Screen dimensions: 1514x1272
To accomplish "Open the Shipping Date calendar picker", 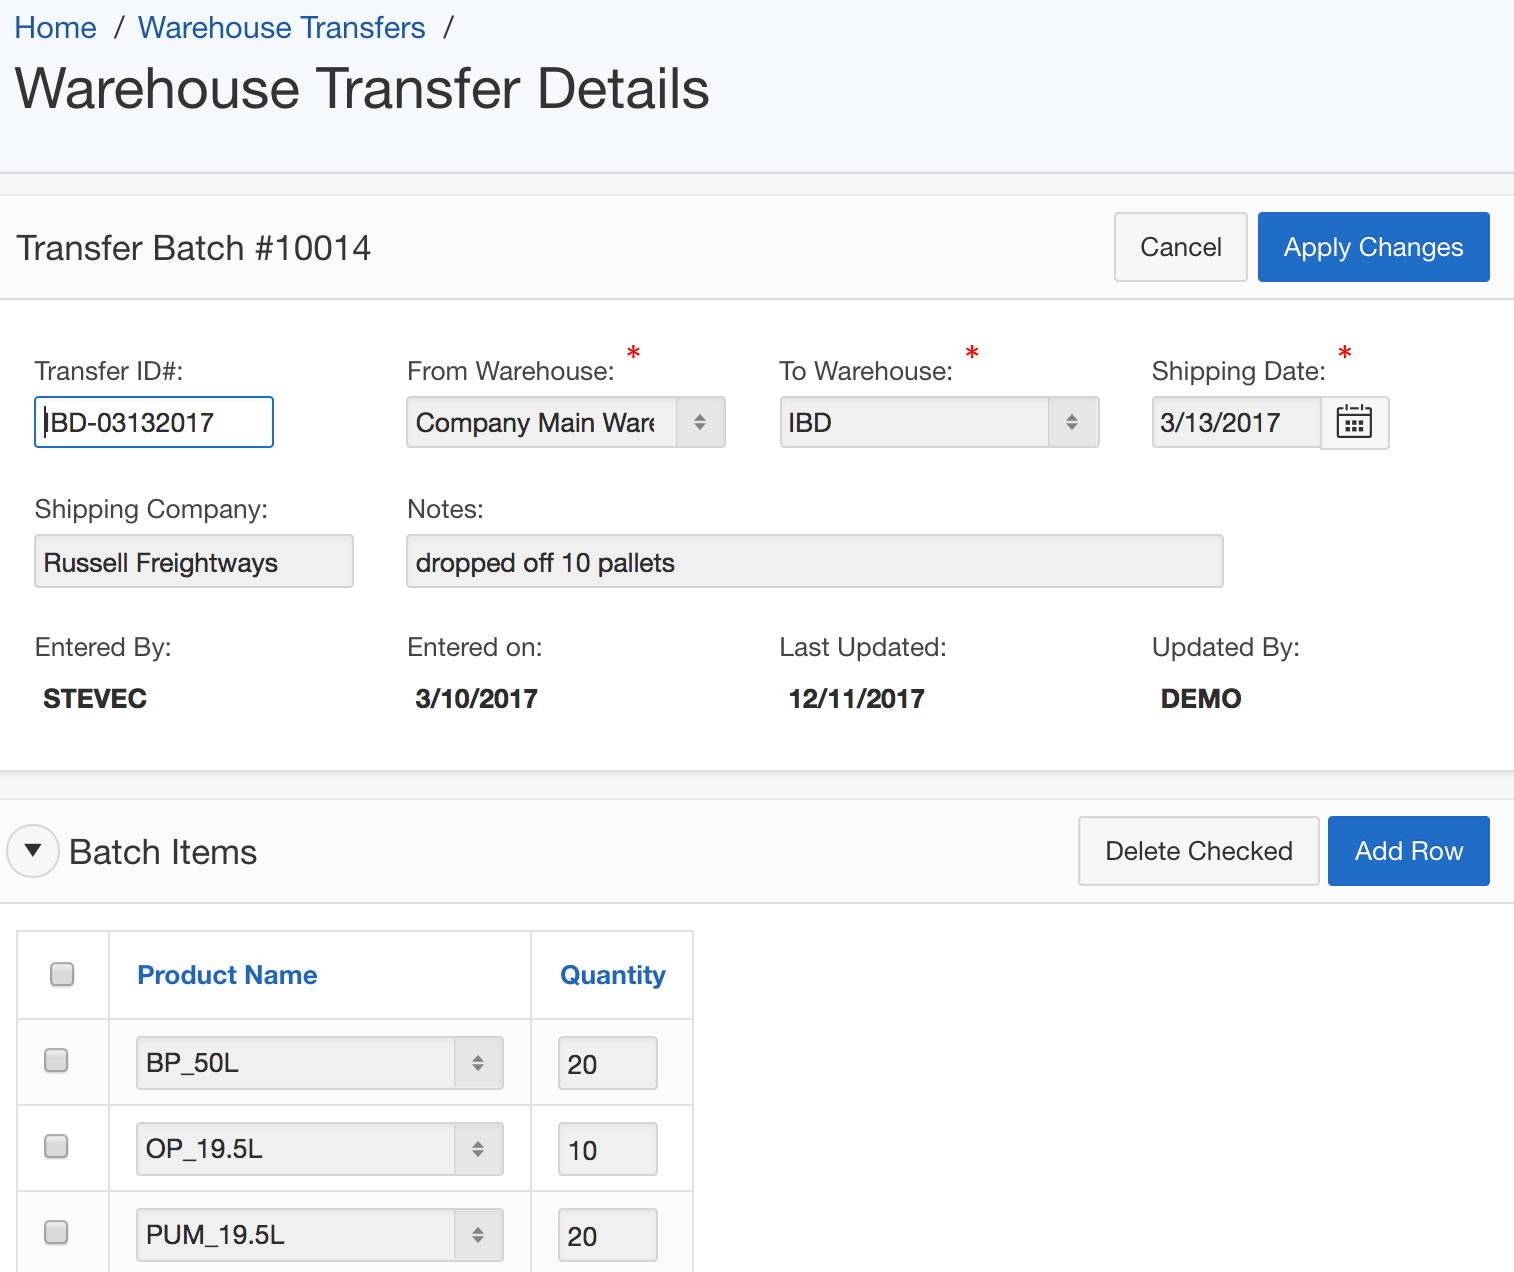I will tap(1354, 423).
